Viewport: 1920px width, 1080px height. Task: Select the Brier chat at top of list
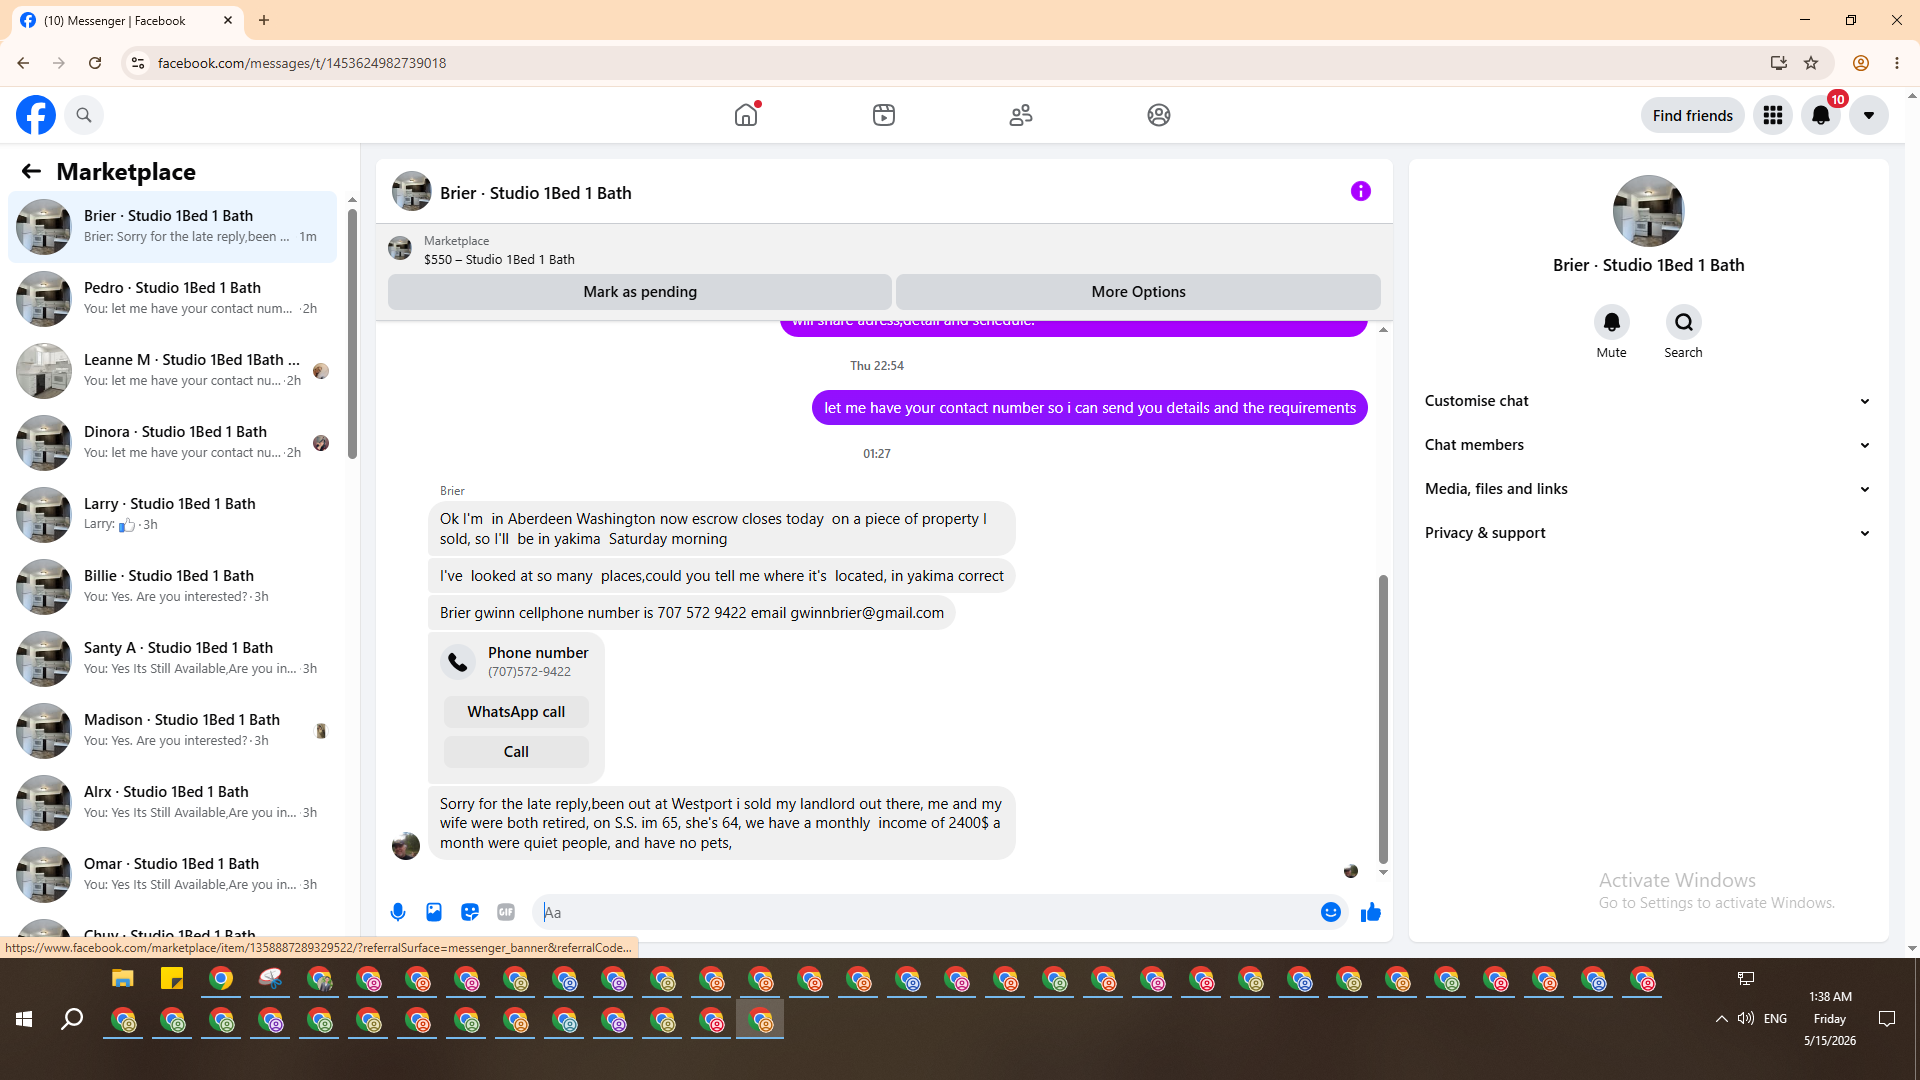173,227
